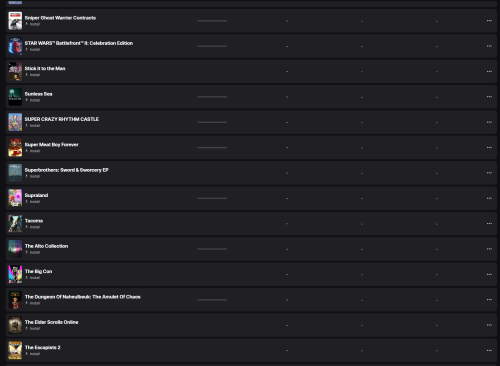
Task: Open more options menu for Sunless Sea
Action: 489,97
